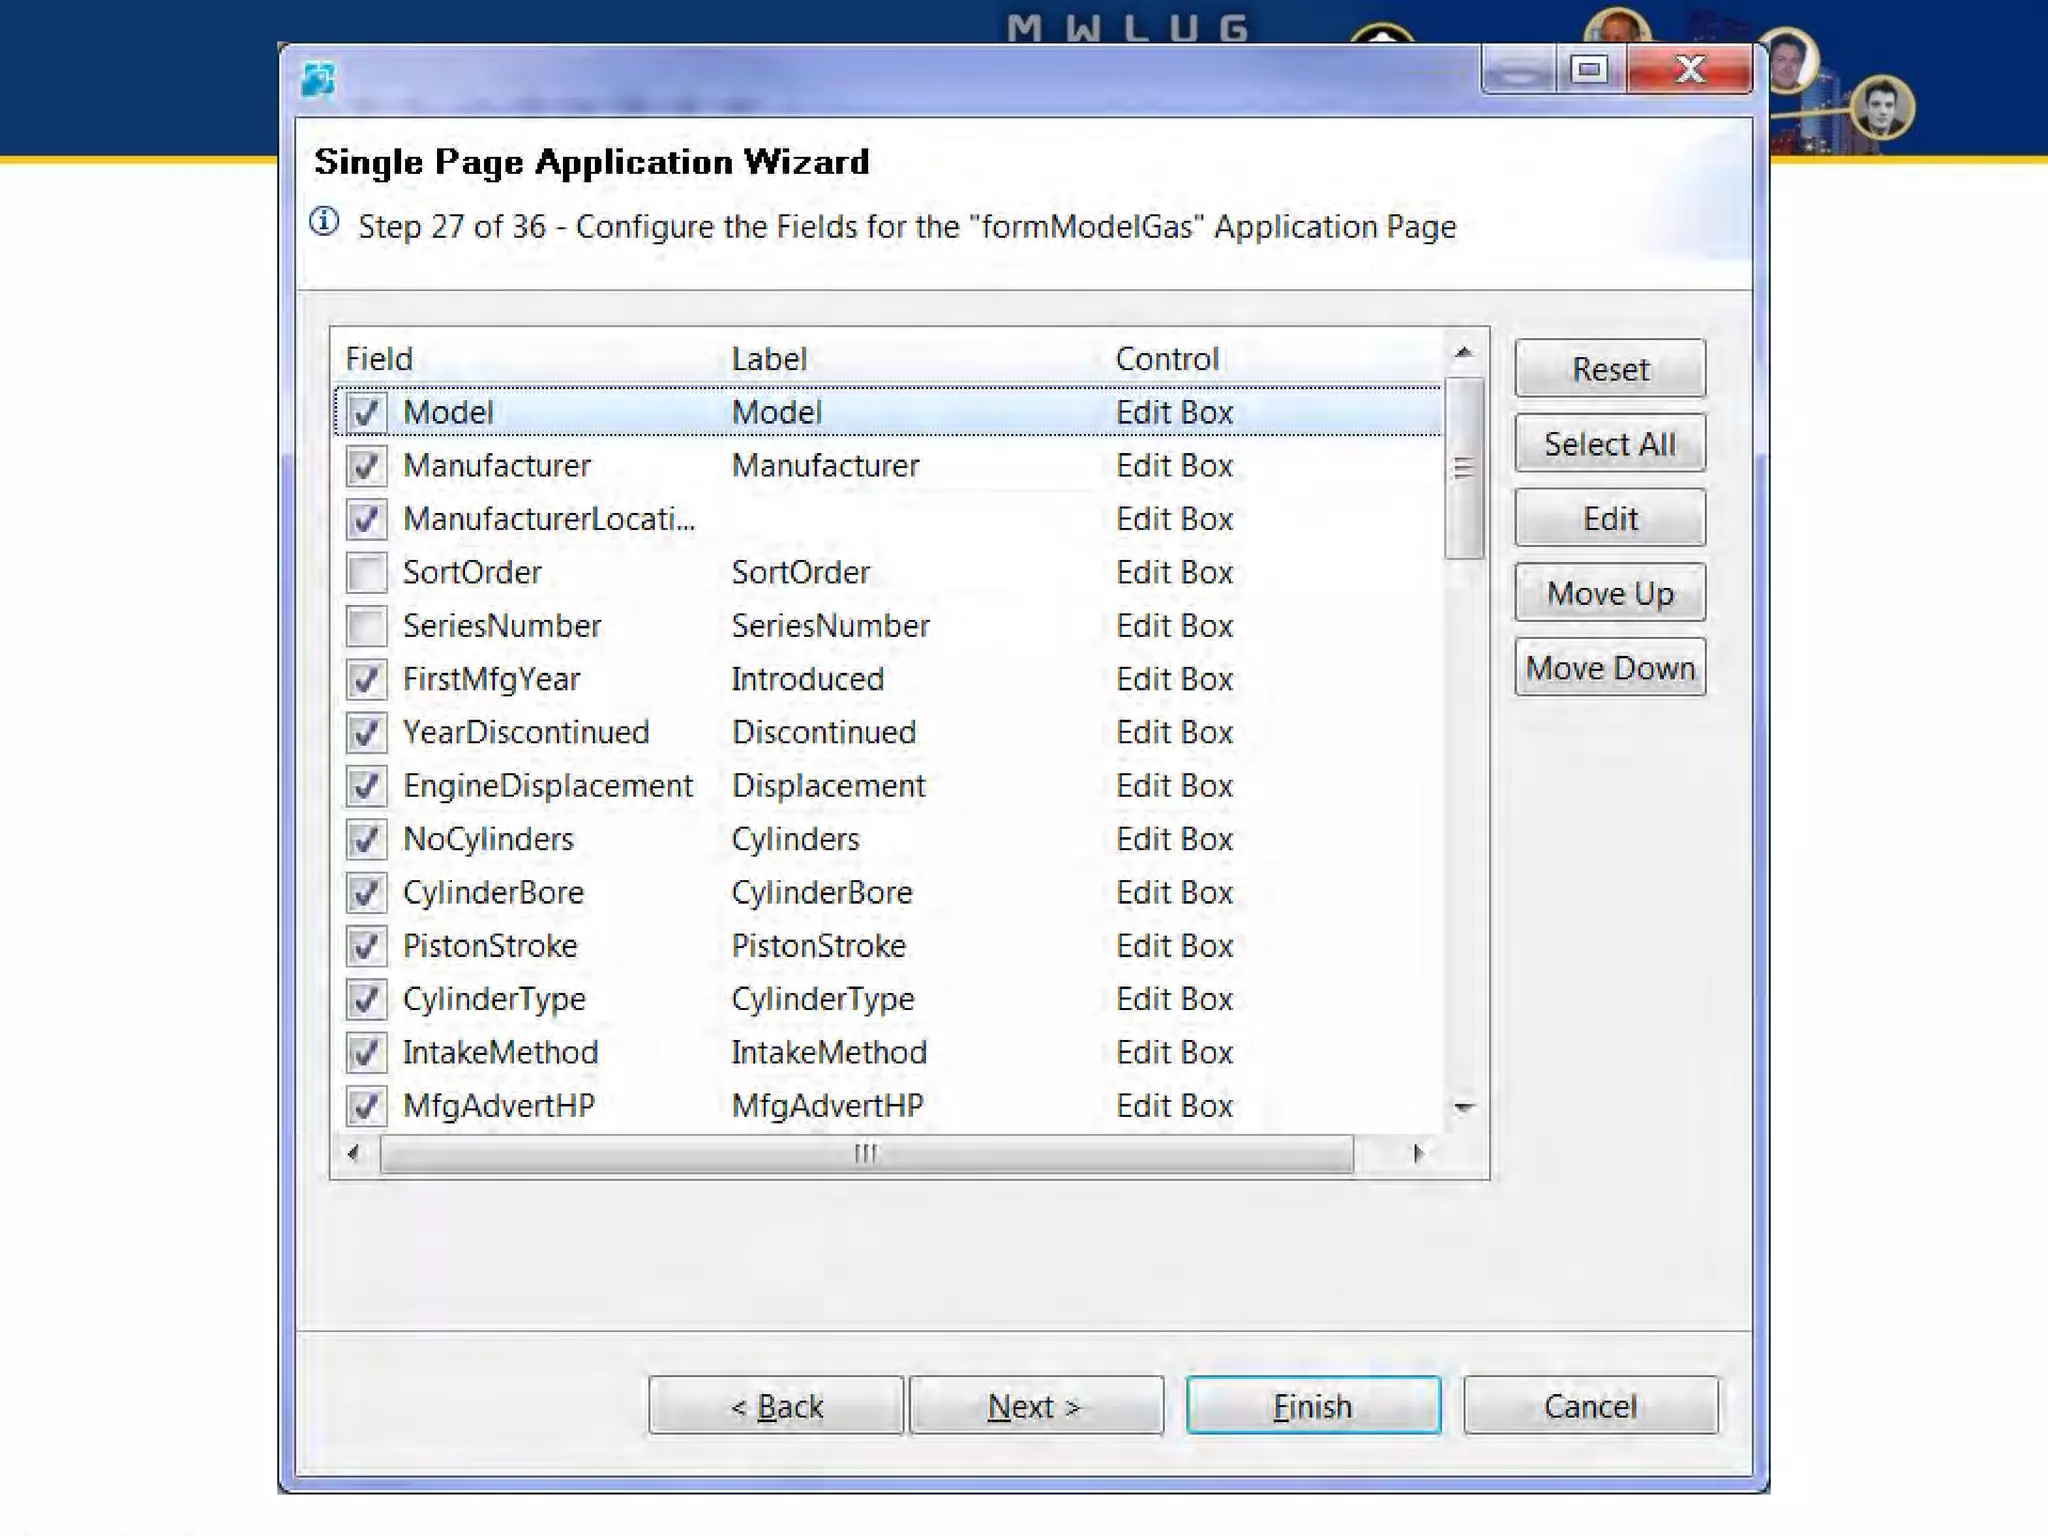Close the wizard with the red X
Screen dimensions: 2048x1536
[x=1689, y=70]
